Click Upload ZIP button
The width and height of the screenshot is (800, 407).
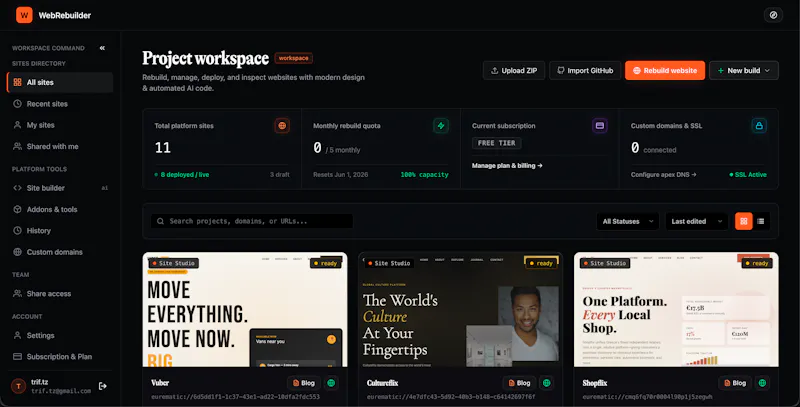(x=514, y=70)
